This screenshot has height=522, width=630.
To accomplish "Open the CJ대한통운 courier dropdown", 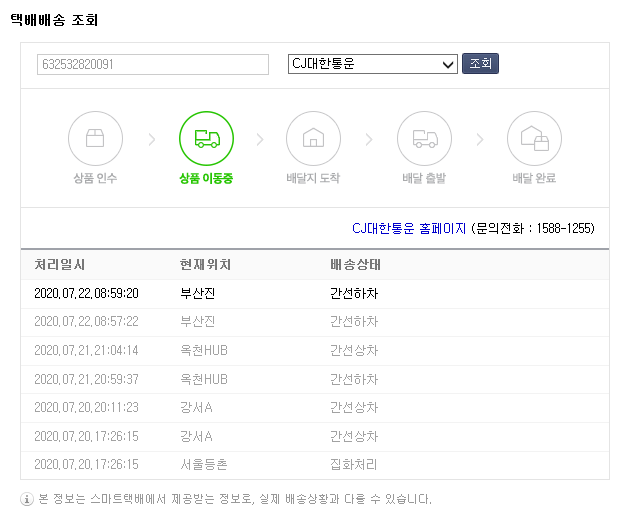I will click(372, 64).
